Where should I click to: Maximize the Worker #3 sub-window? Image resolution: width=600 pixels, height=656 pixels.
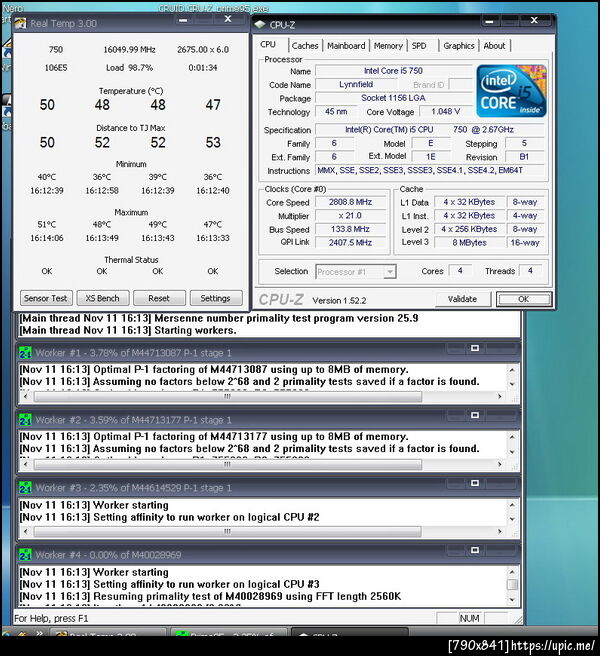click(x=475, y=483)
